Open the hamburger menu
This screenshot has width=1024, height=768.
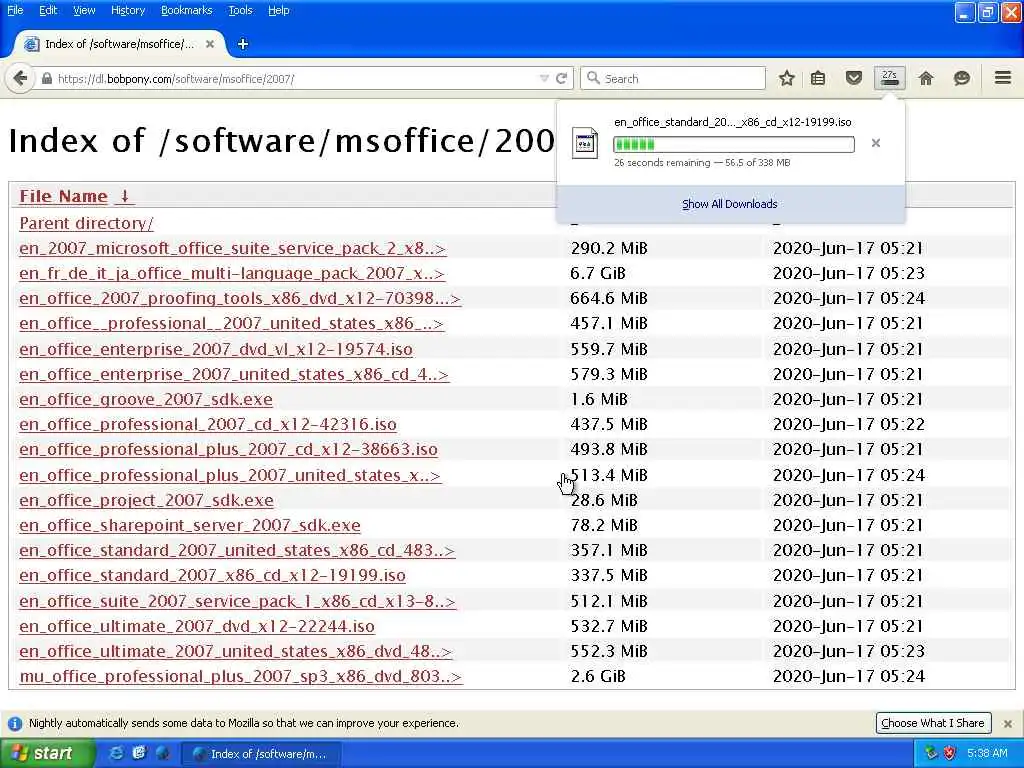pos(1003,78)
